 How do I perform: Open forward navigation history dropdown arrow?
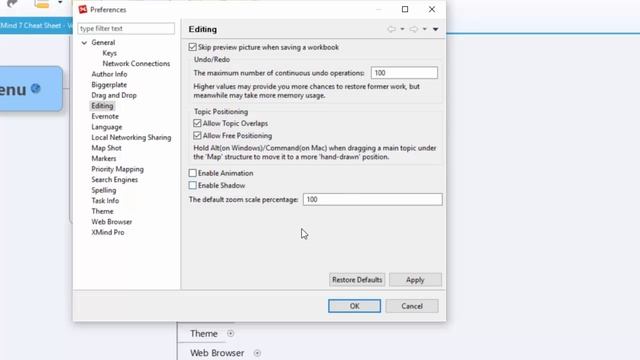pos(425,29)
